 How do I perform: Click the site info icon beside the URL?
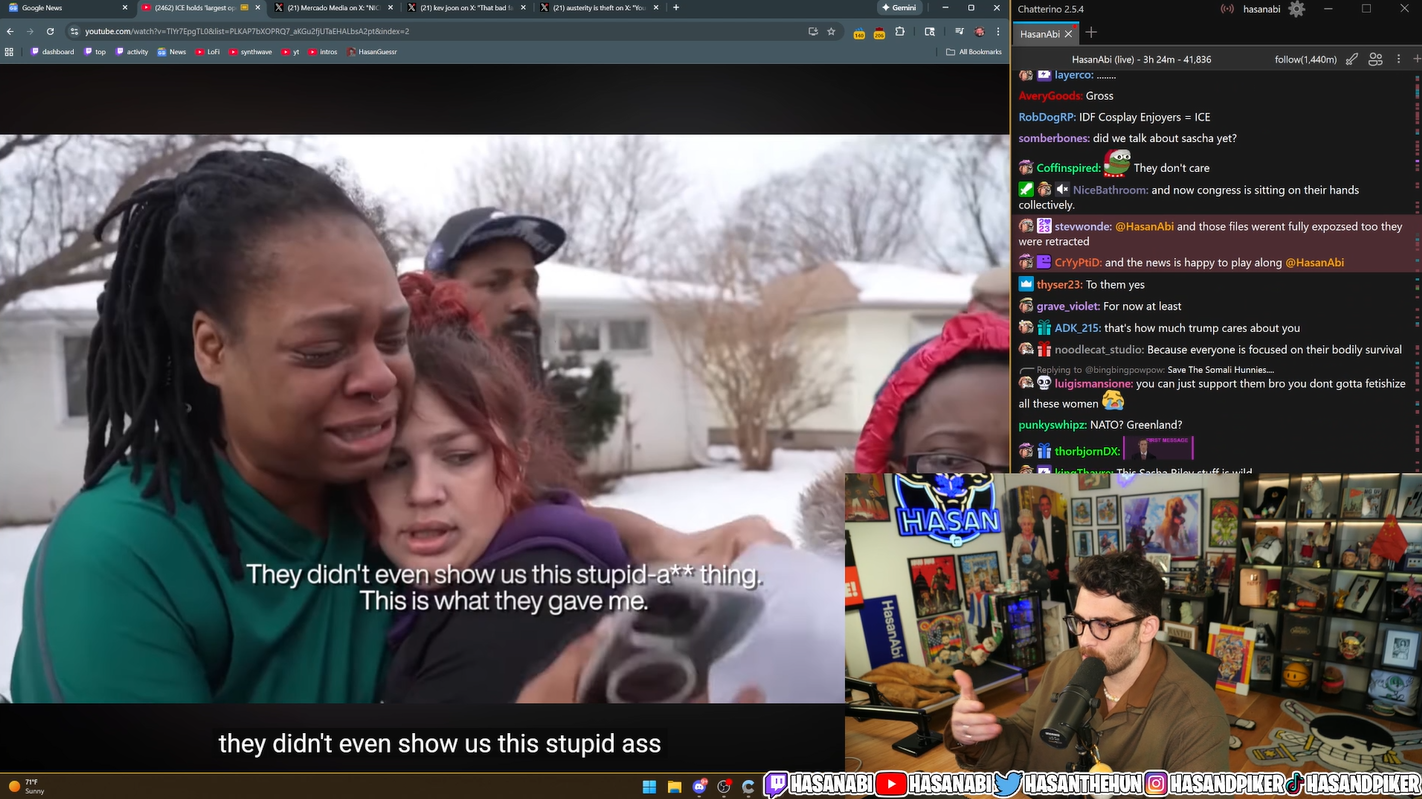point(74,31)
